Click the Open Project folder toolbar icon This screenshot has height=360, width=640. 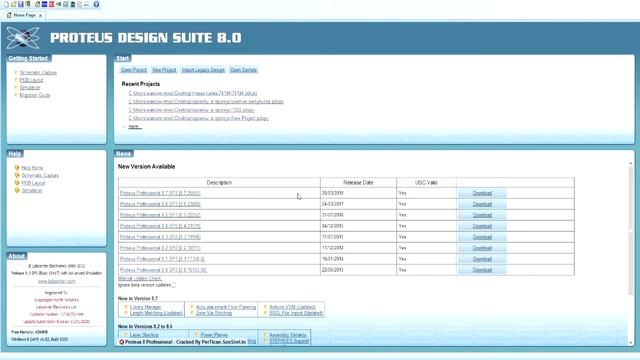tap(13, 4)
